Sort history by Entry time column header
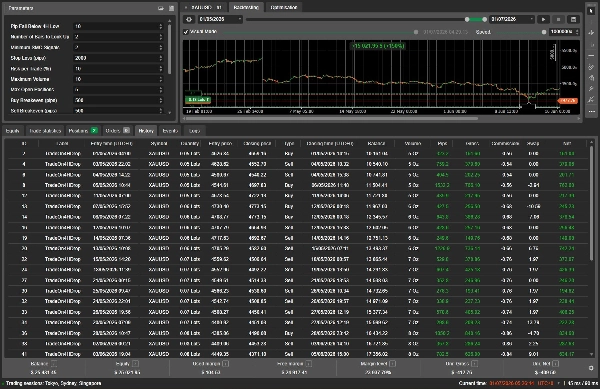Image resolution: width=600 pixels, height=389 pixels. tap(111, 143)
